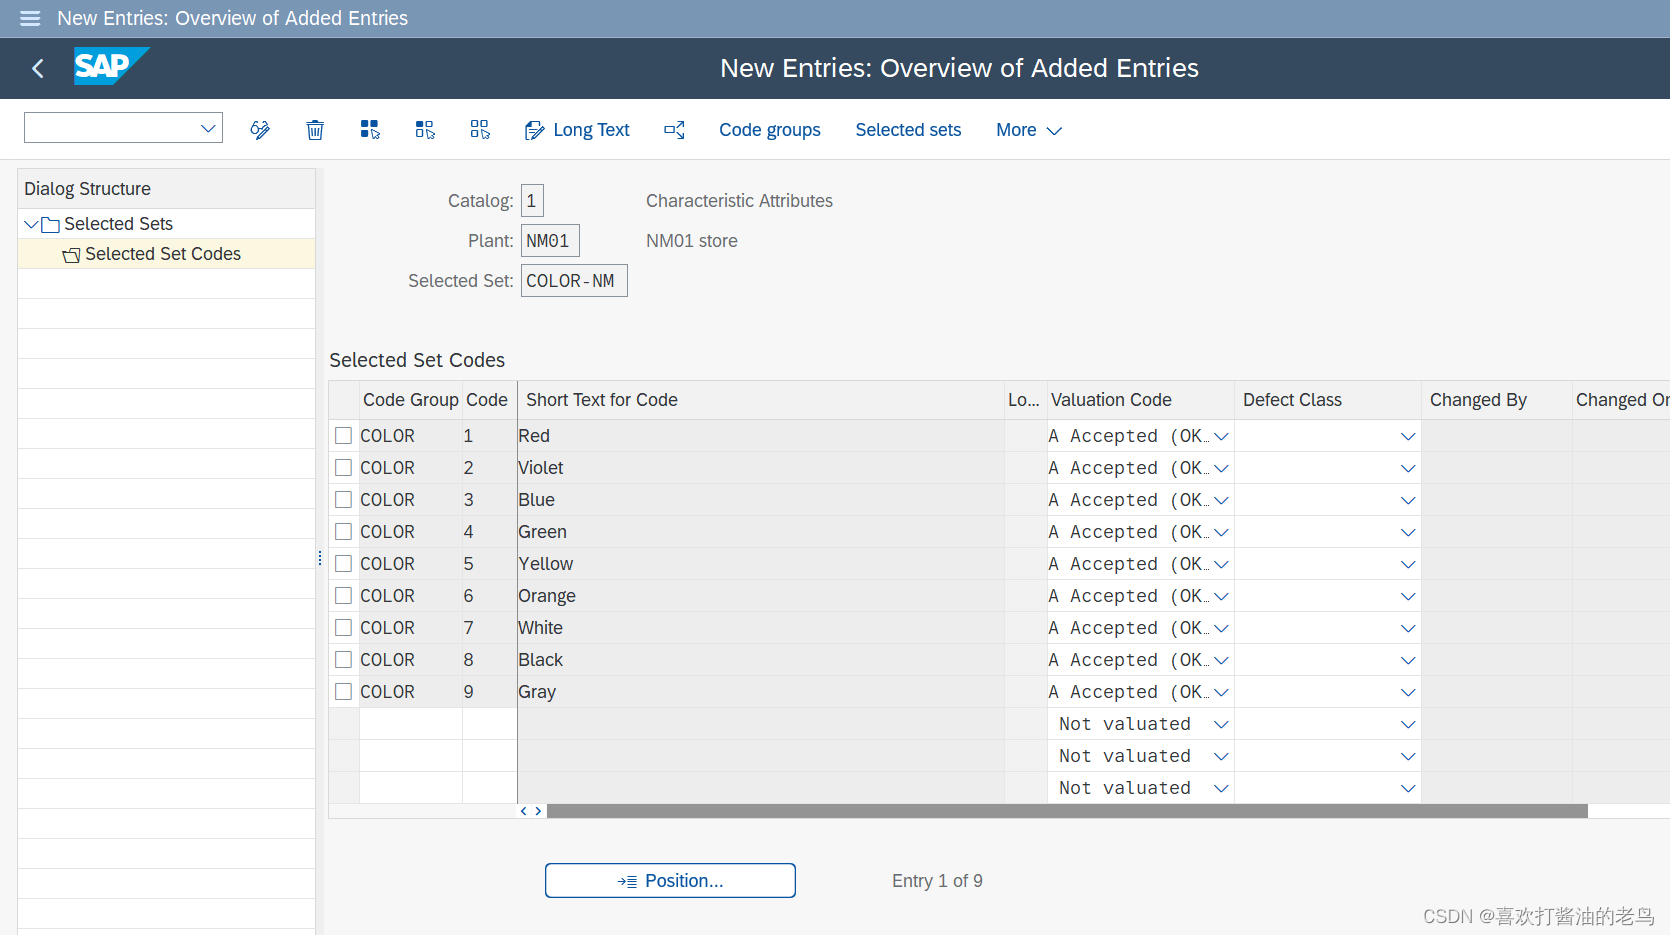The width and height of the screenshot is (1670, 935).
Task: Click the Select Block icon
Action: click(424, 129)
